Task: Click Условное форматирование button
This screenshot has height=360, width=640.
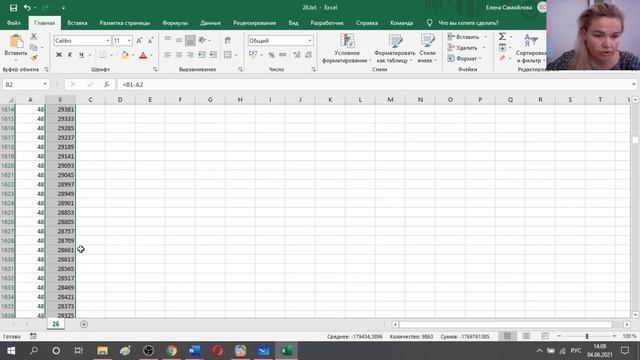Action: coord(347,49)
